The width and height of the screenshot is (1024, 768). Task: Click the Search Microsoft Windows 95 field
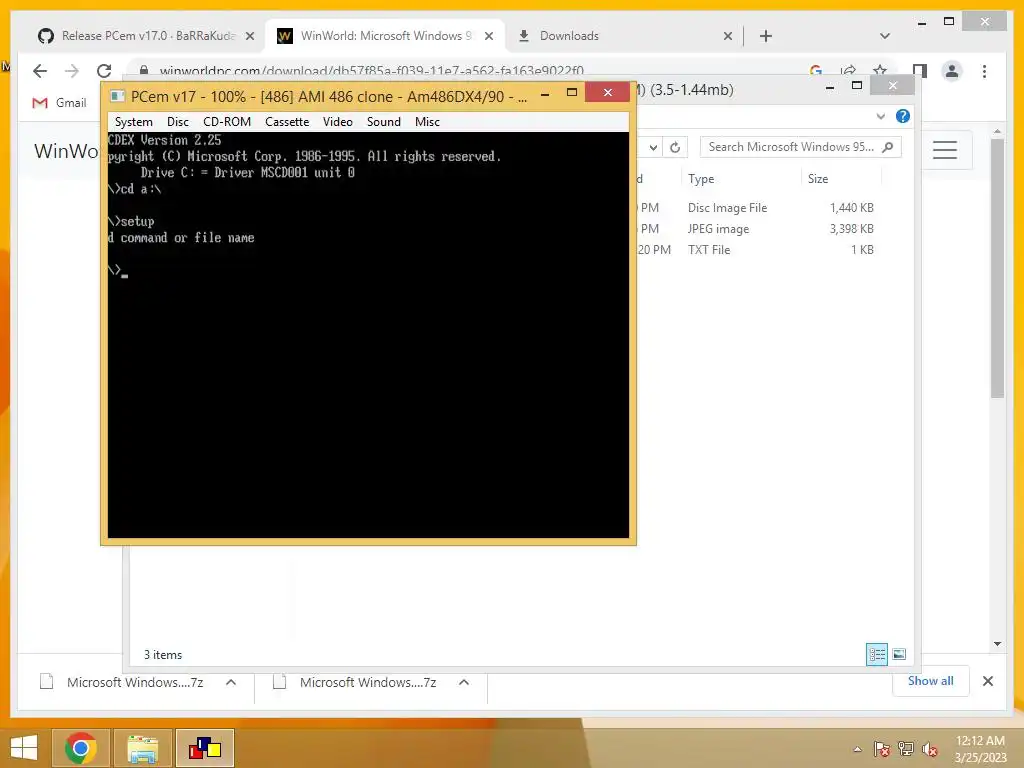[x=801, y=147]
